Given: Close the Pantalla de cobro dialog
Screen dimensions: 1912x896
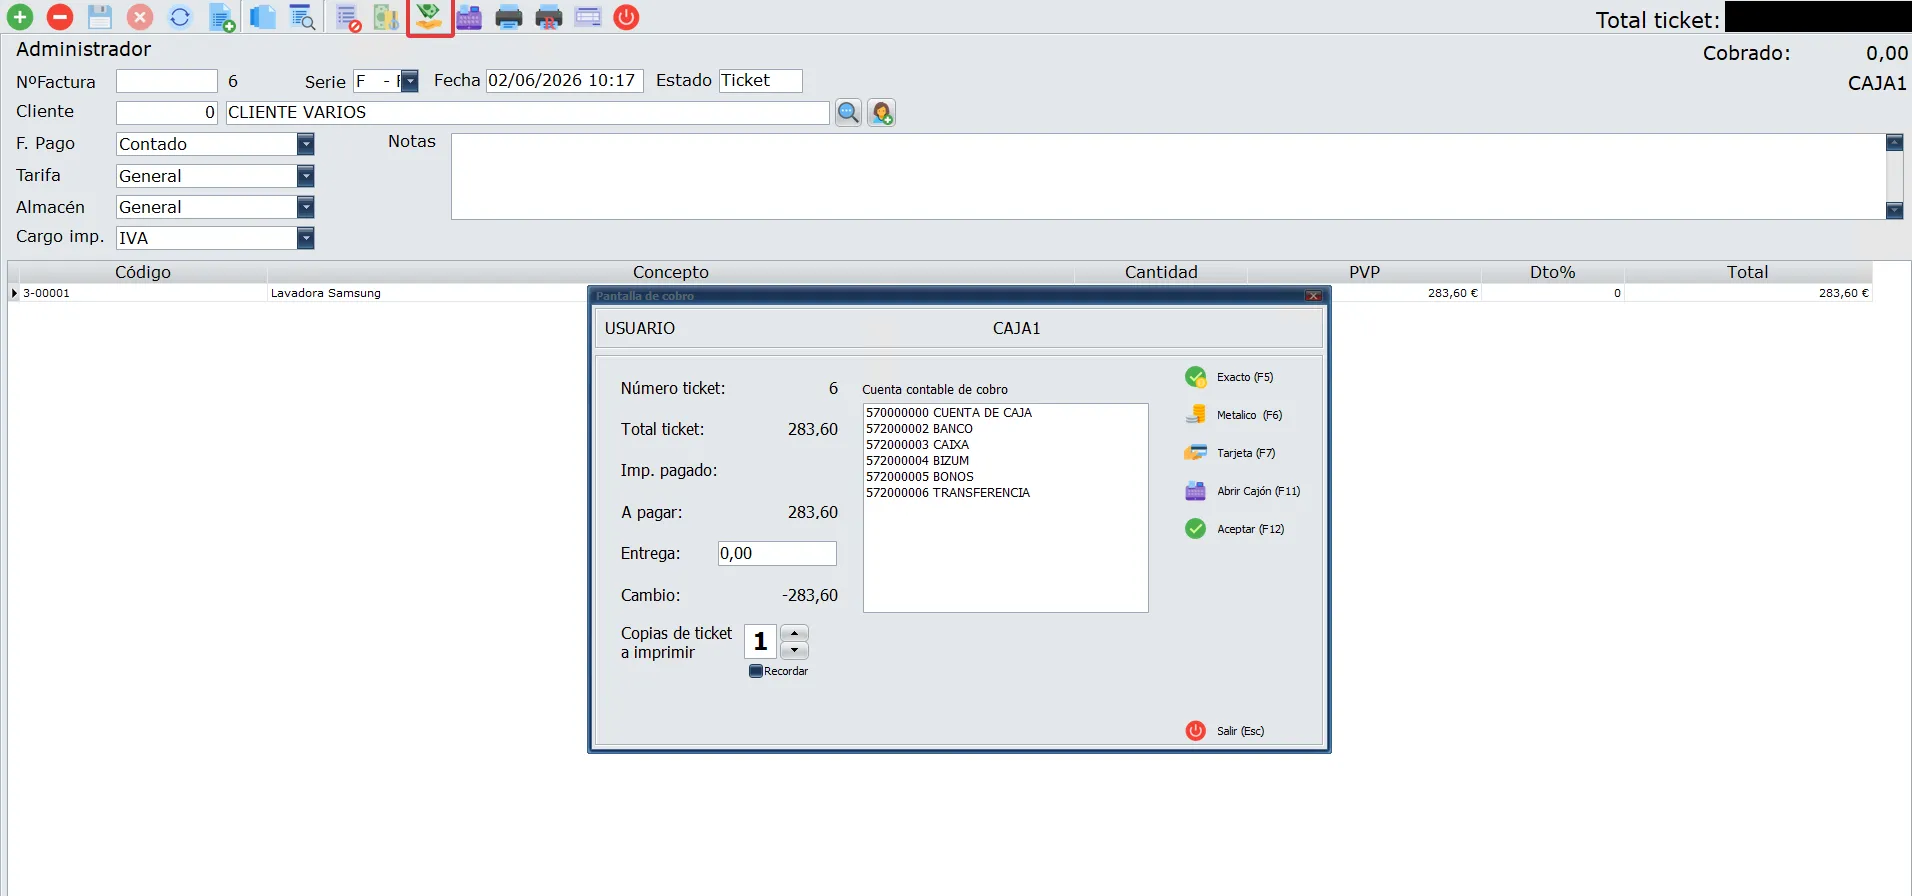Looking at the screenshot, I should pos(1314,296).
